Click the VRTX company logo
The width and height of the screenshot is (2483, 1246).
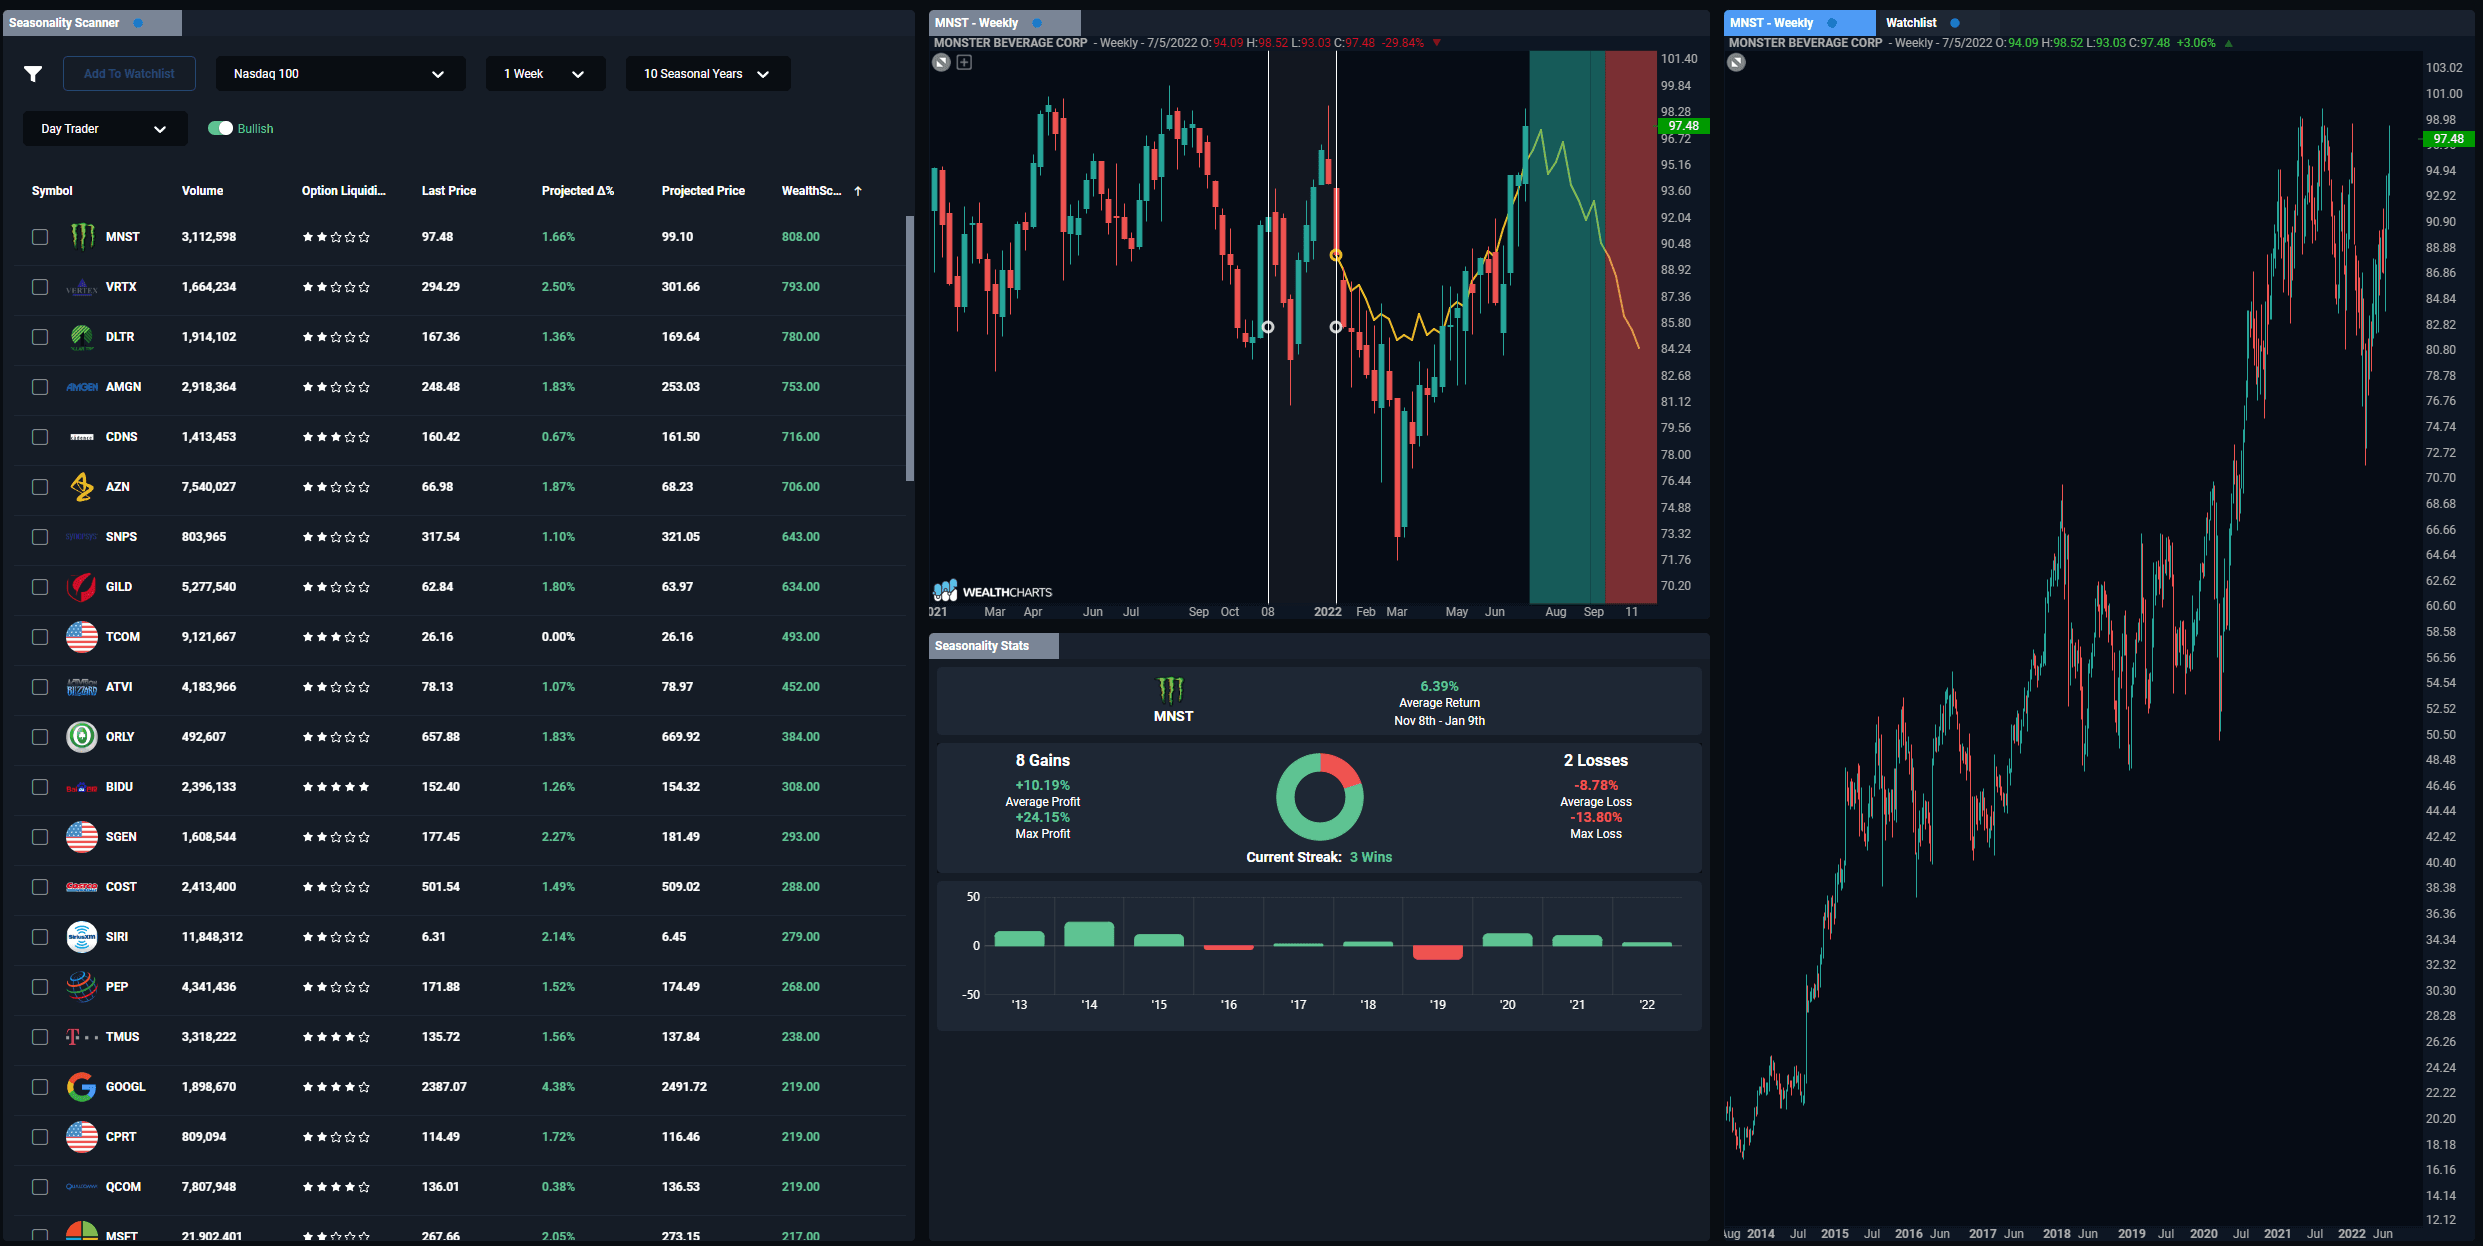(82, 287)
